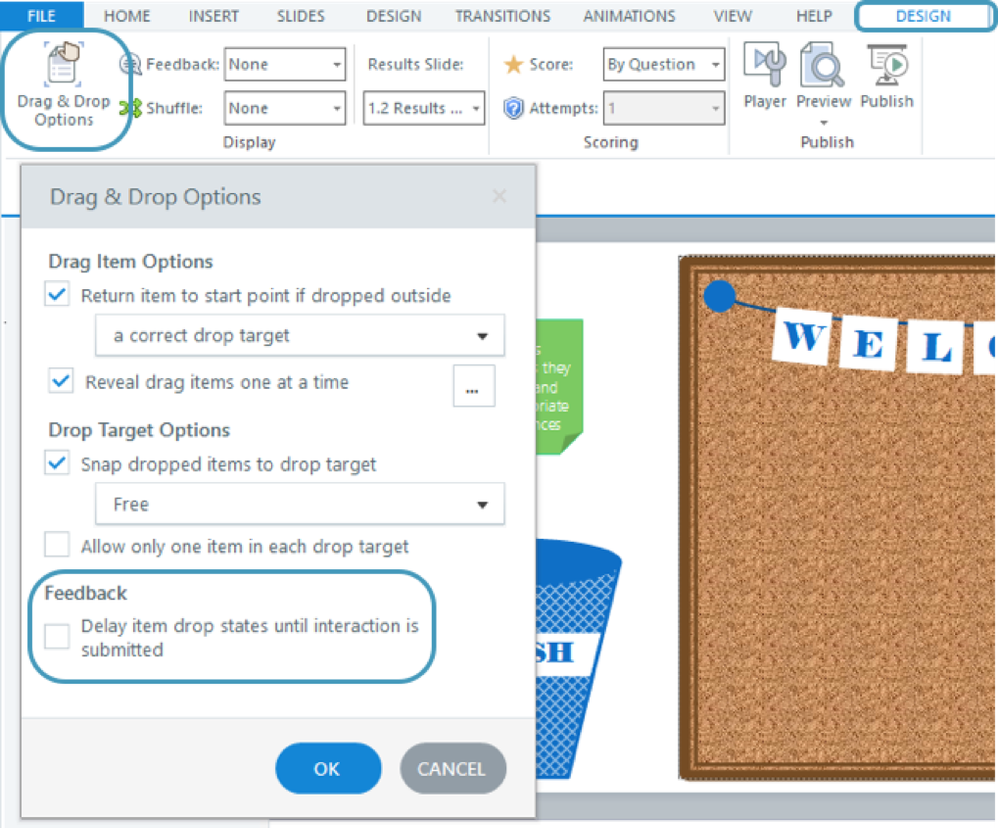Select the blue pushpin on corkboard
Viewport: 998px width, 828px height.
719,296
